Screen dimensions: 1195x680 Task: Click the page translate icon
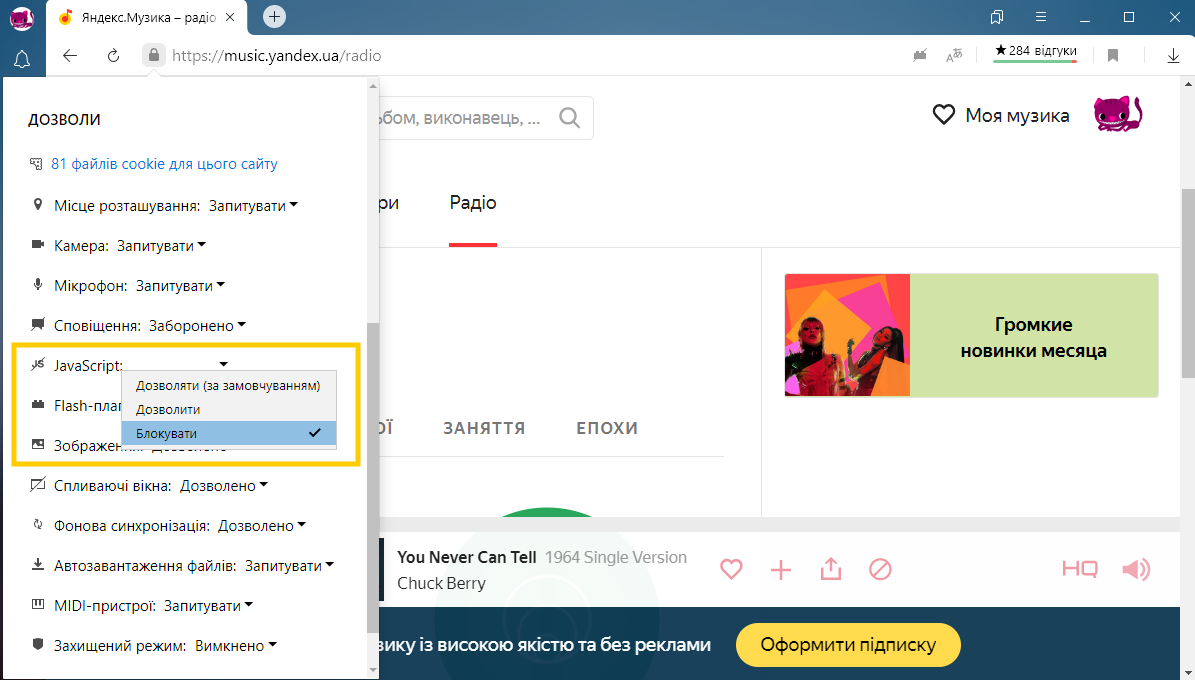[953, 55]
